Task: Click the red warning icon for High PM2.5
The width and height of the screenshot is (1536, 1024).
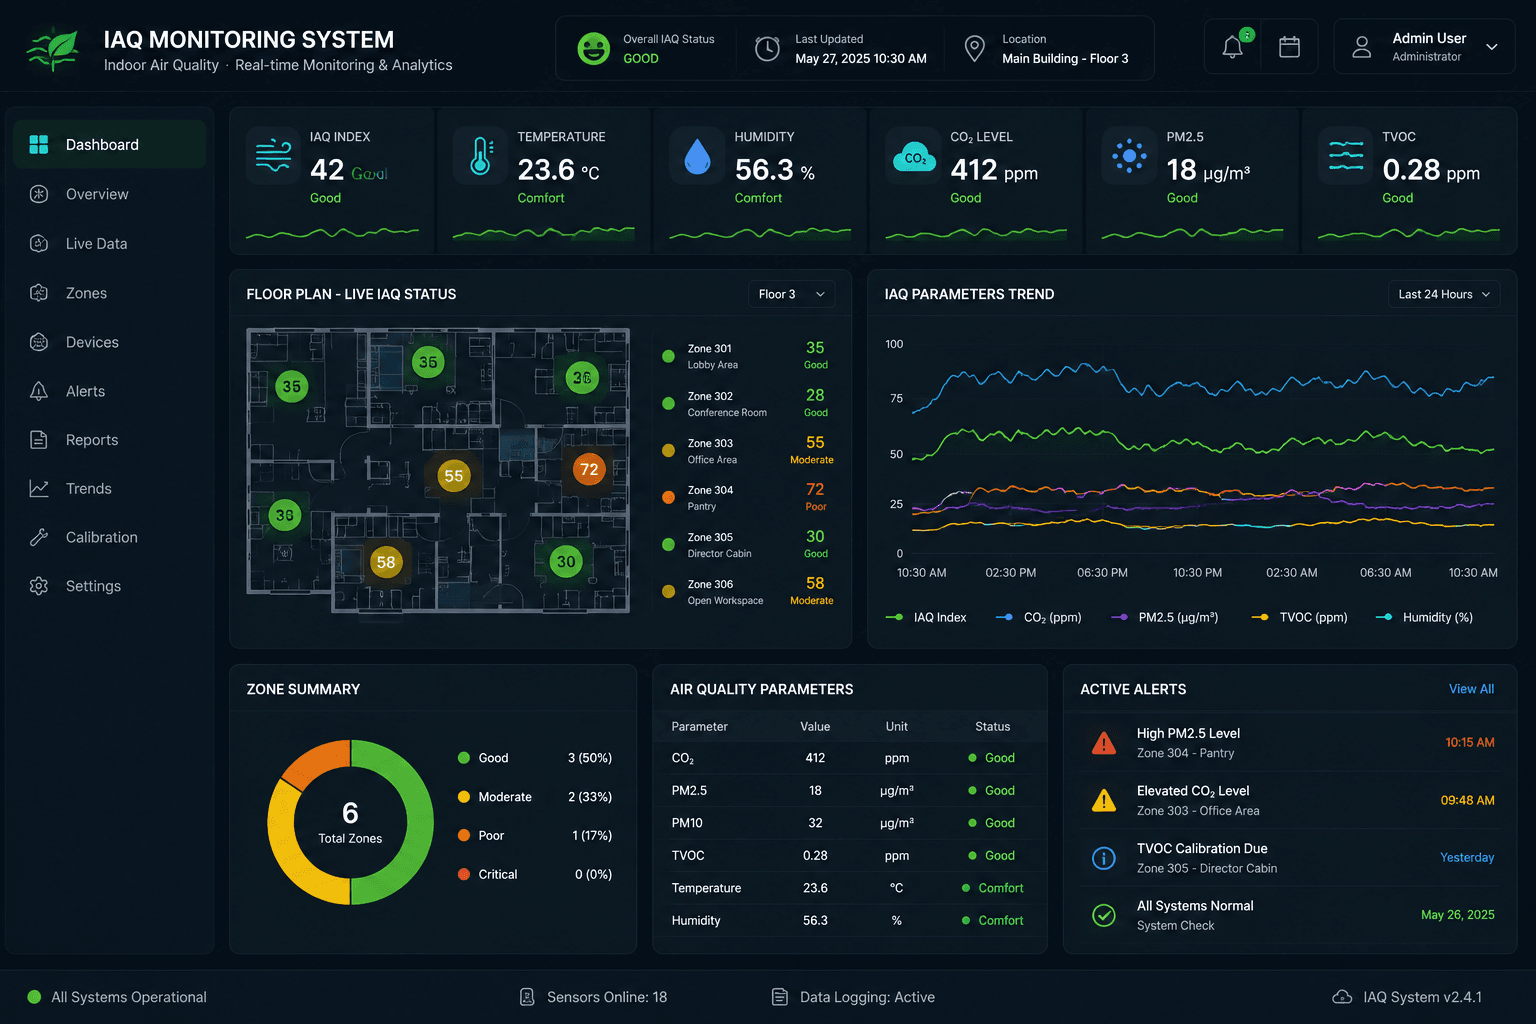Action: (x=1104, y=743)
